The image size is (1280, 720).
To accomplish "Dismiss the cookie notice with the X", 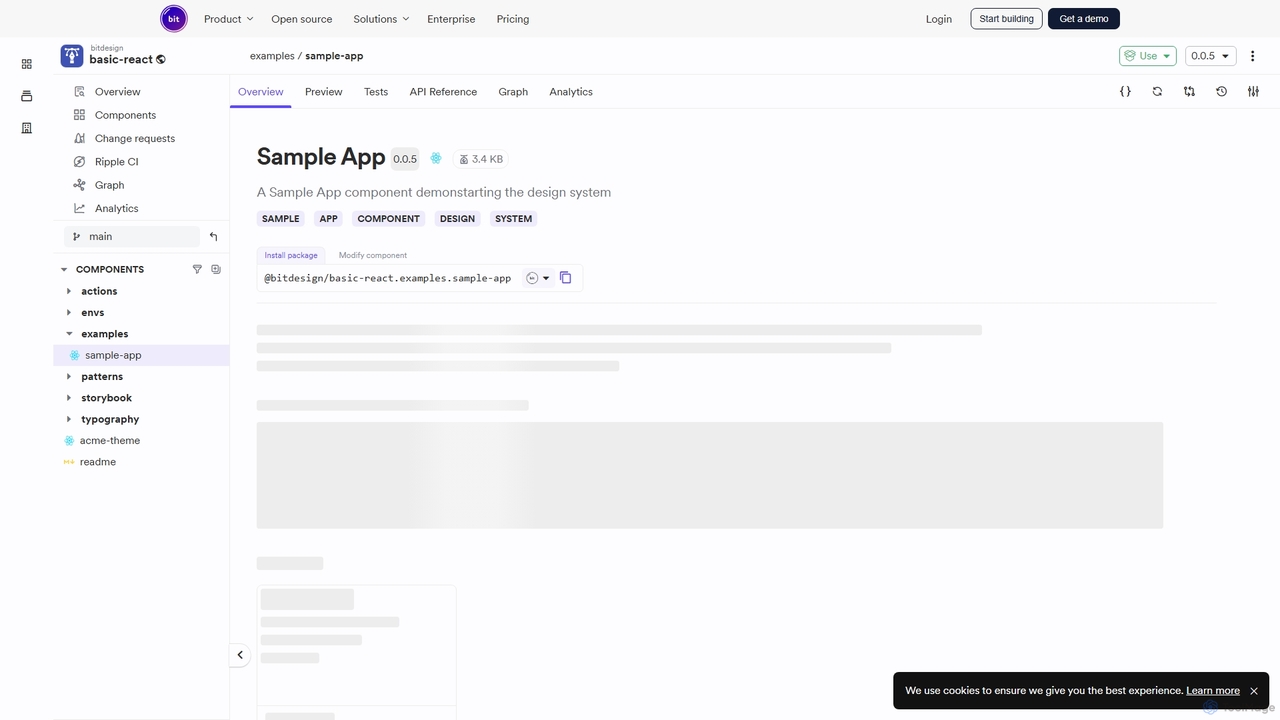I will [x=1254, y=691].
